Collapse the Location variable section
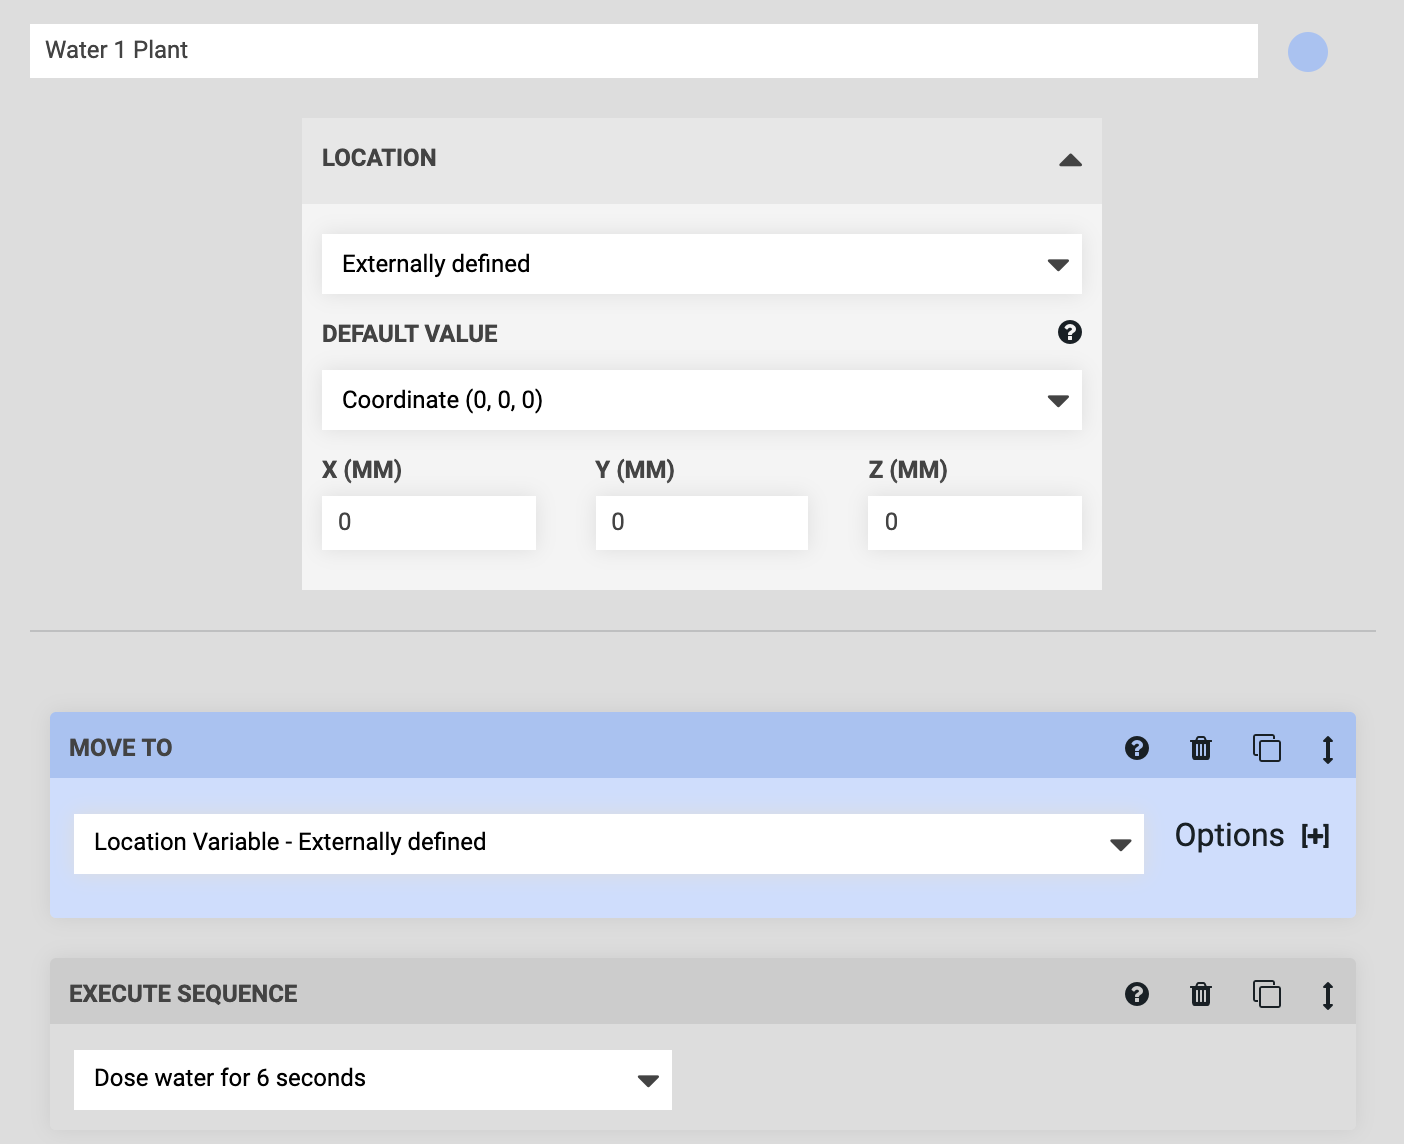 [1070, 160]
